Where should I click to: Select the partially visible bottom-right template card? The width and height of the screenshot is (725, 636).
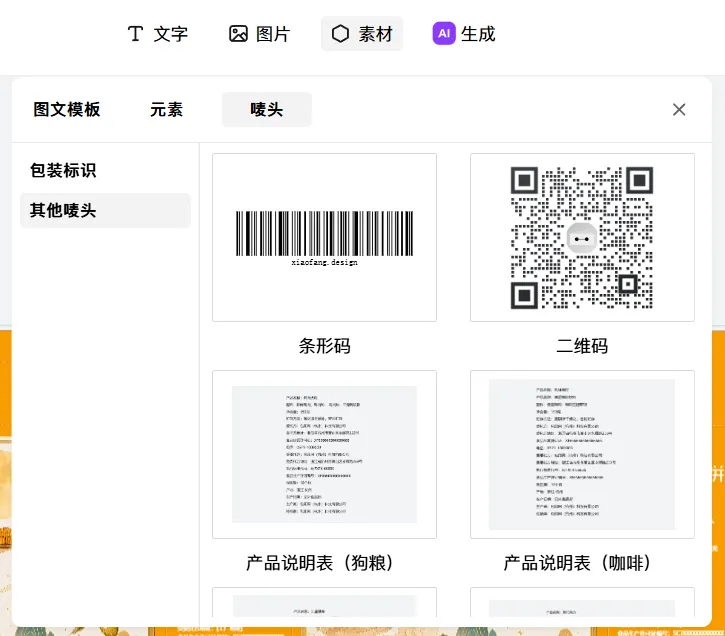coord(582,602)
